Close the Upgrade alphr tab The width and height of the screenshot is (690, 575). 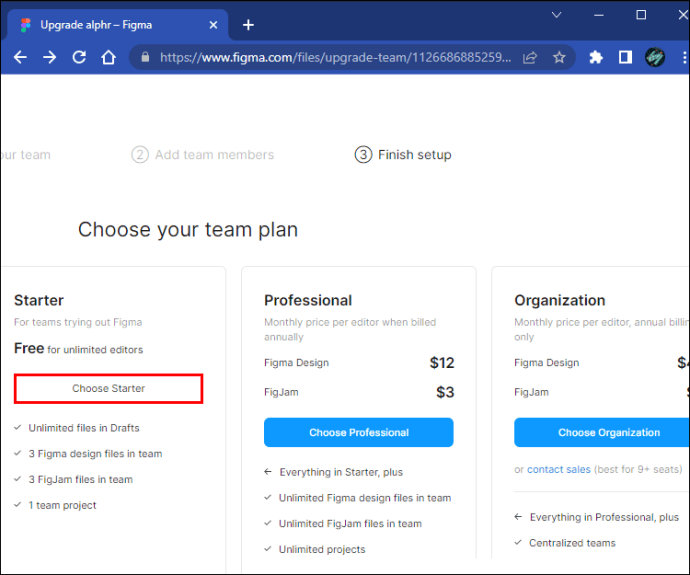tap(211, 25)
